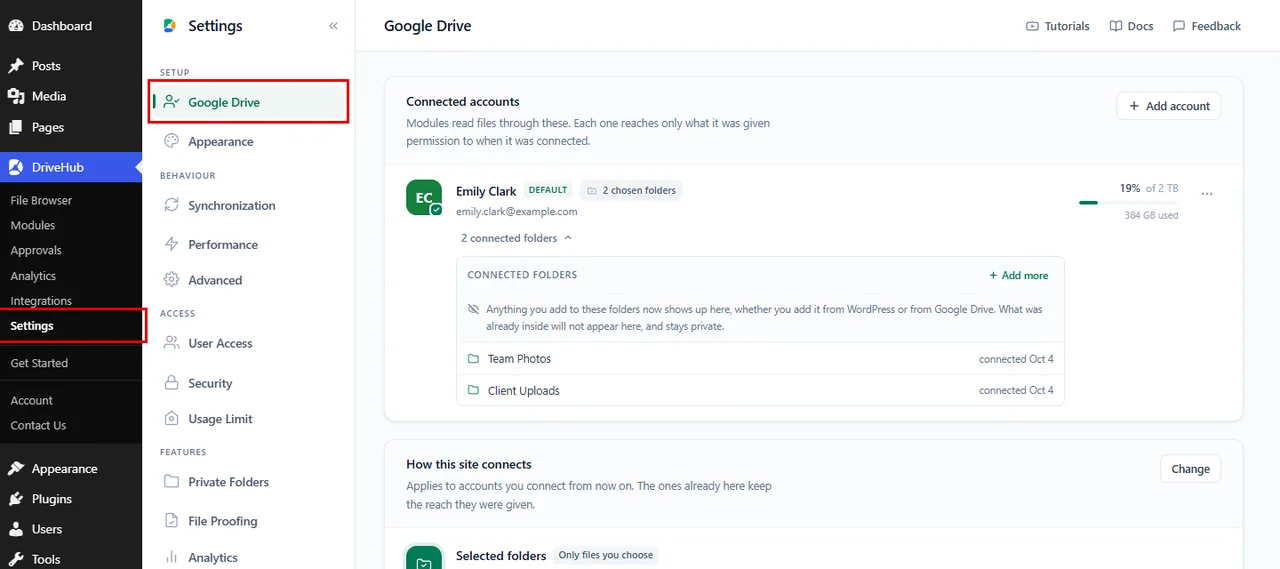The width and height of the screenshot is (1280, 569).
Task: Open Google Drive settings section
Action: click(249, 102)
